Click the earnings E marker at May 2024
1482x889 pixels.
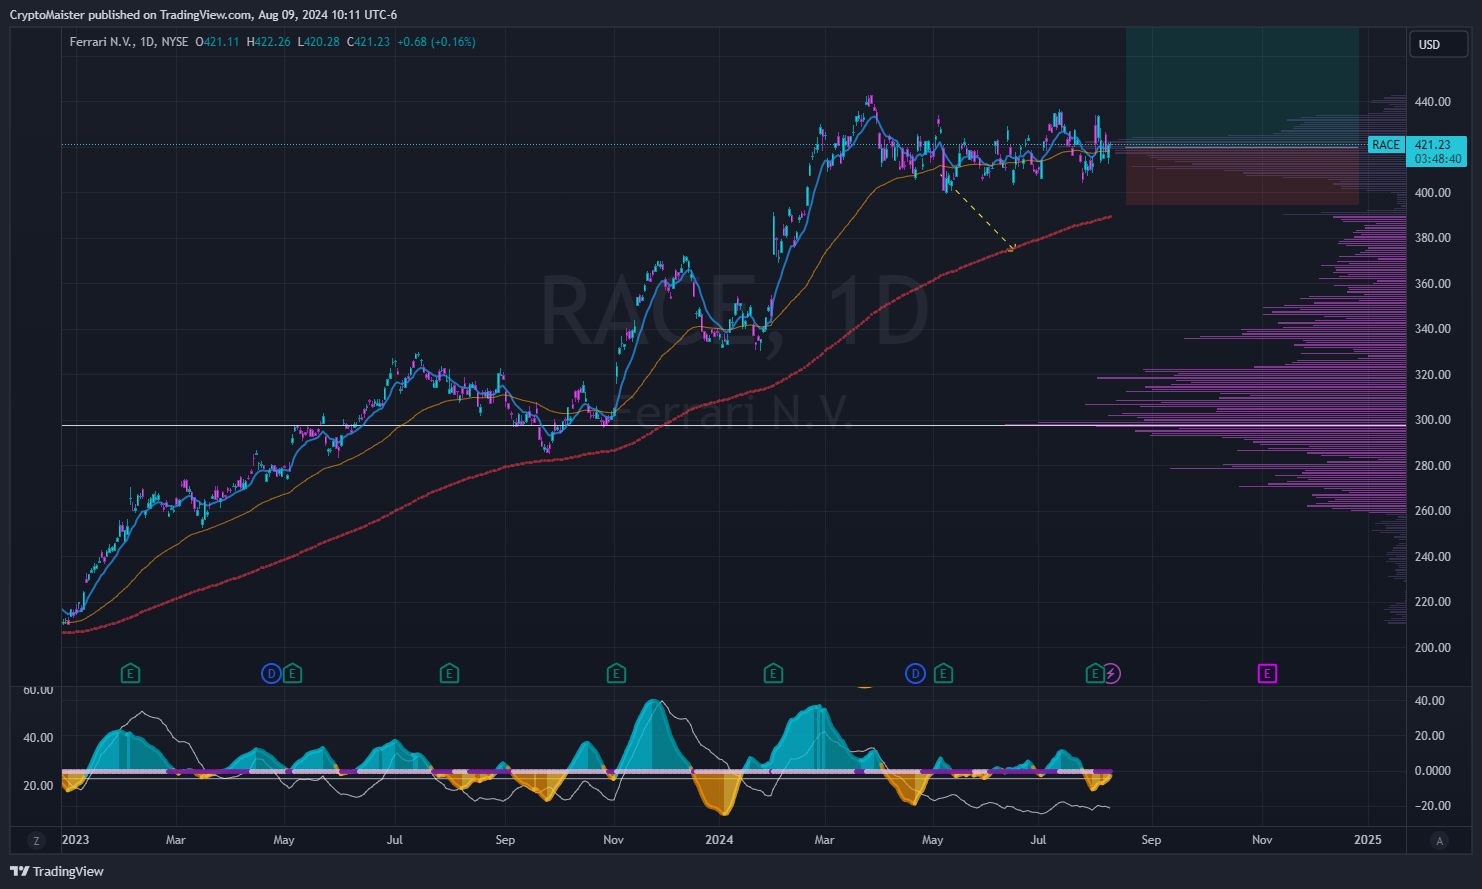pyautogui.click(x=943, y=674)
